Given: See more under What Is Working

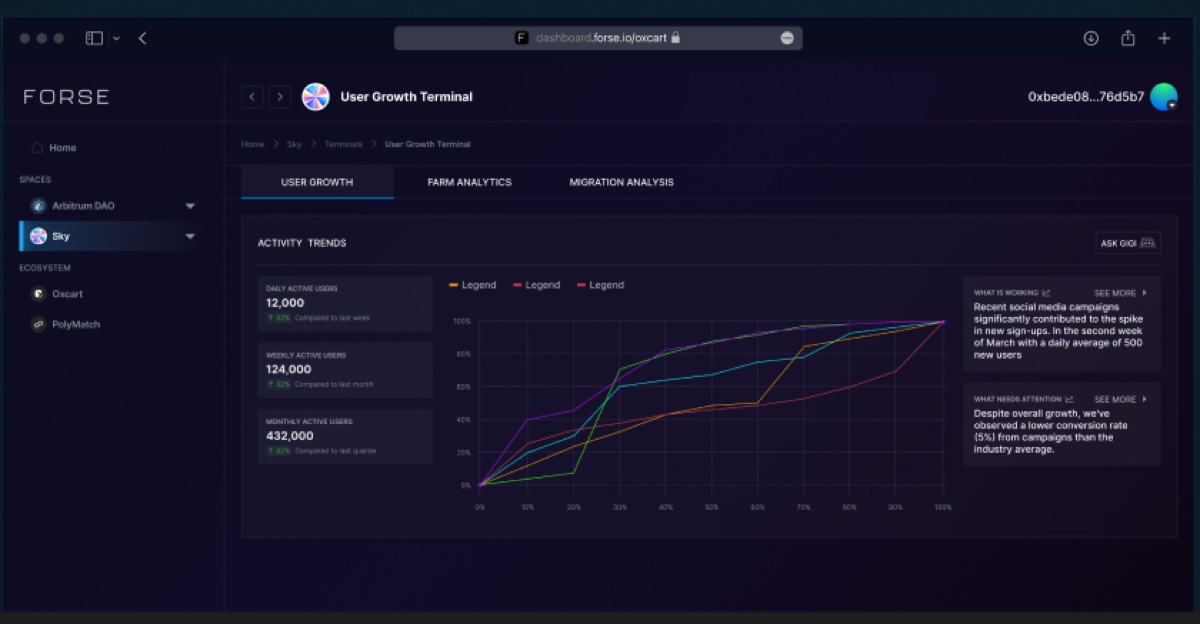Looking at the screenshot, I should pyautogui.click(x=1120, y=293).
